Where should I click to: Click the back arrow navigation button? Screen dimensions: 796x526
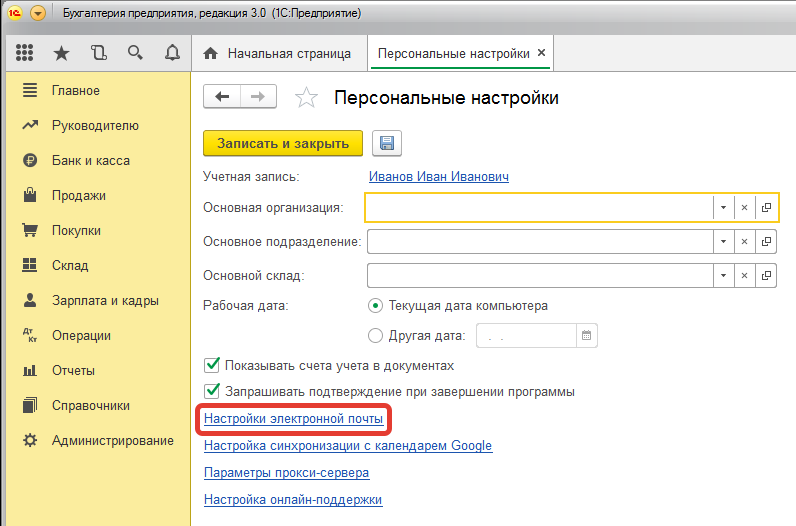[x=222, y=96]
